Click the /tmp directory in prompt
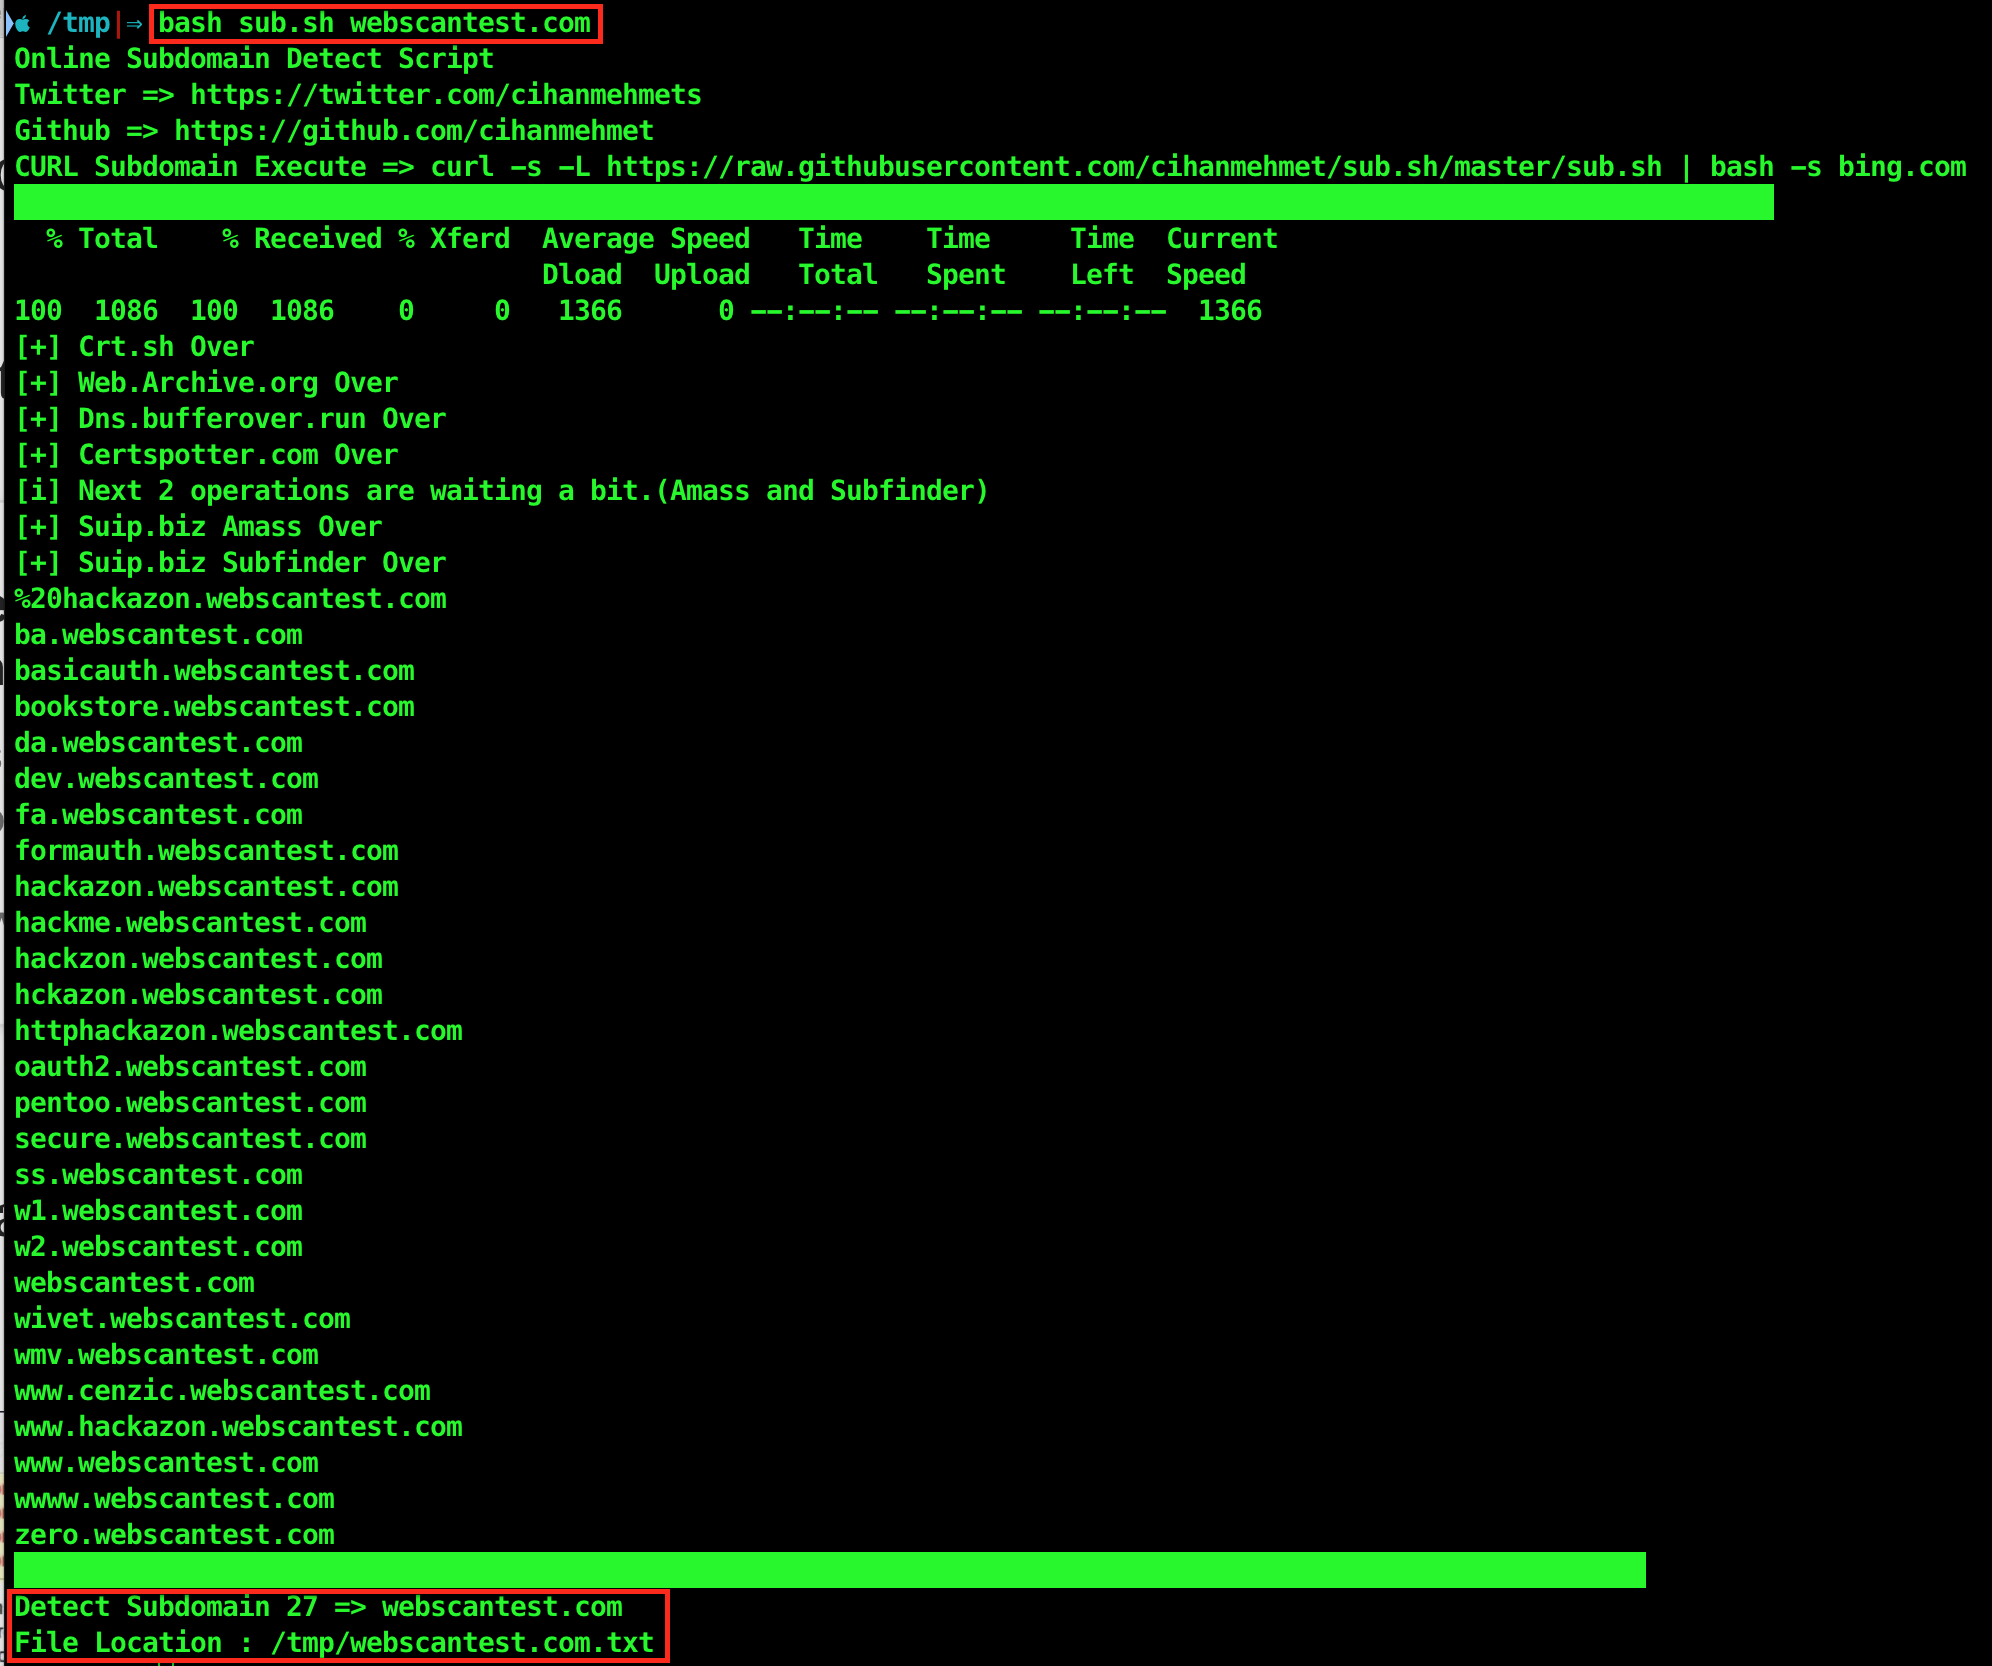Image resolution: width=1992 pixels, height=1666 pixels. [x=78, y=23]
